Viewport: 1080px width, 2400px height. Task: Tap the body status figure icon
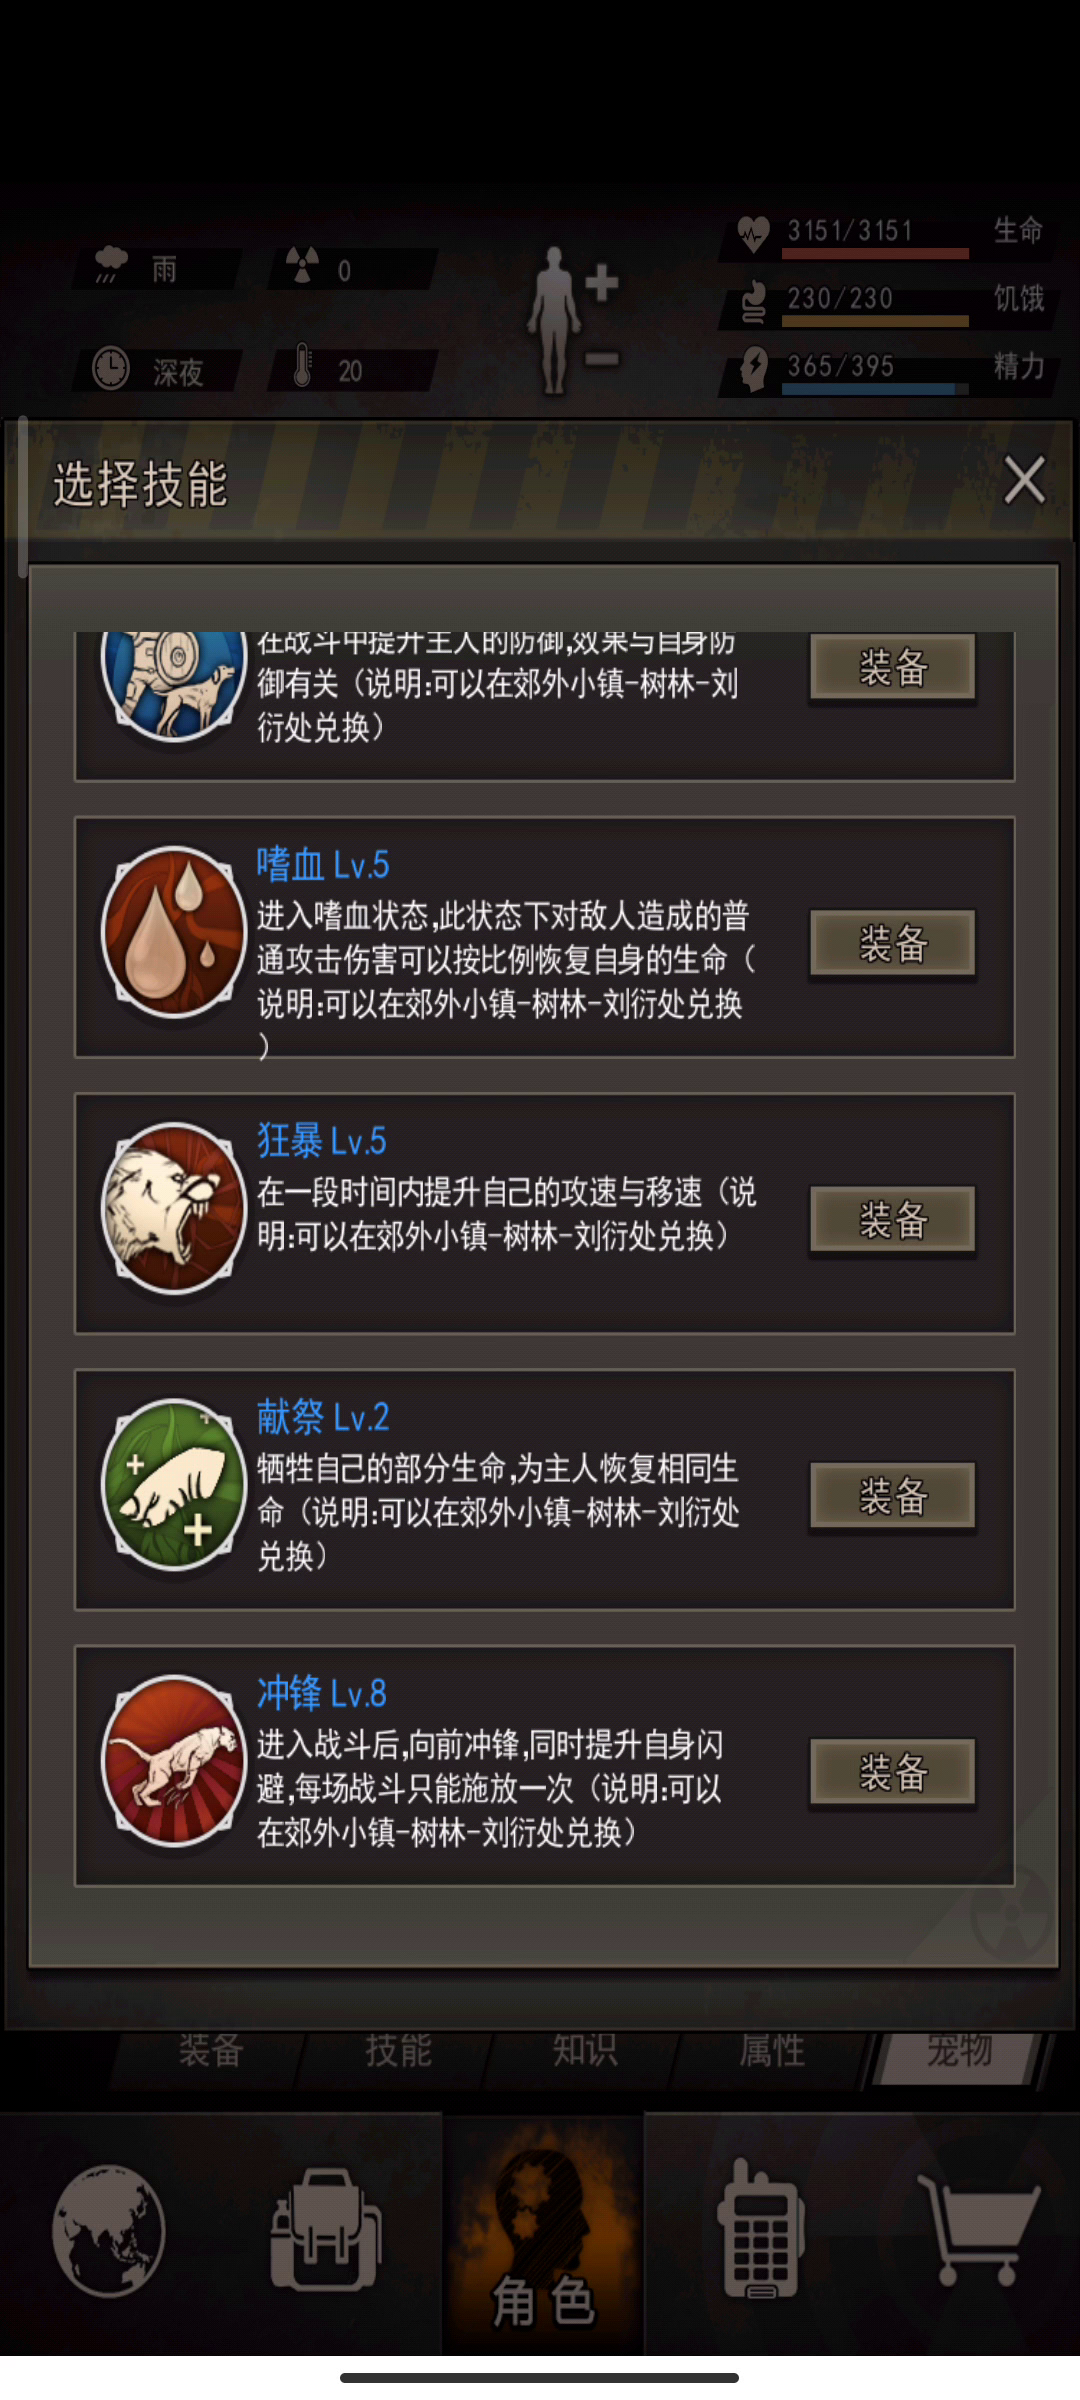[x=572, y=320]
